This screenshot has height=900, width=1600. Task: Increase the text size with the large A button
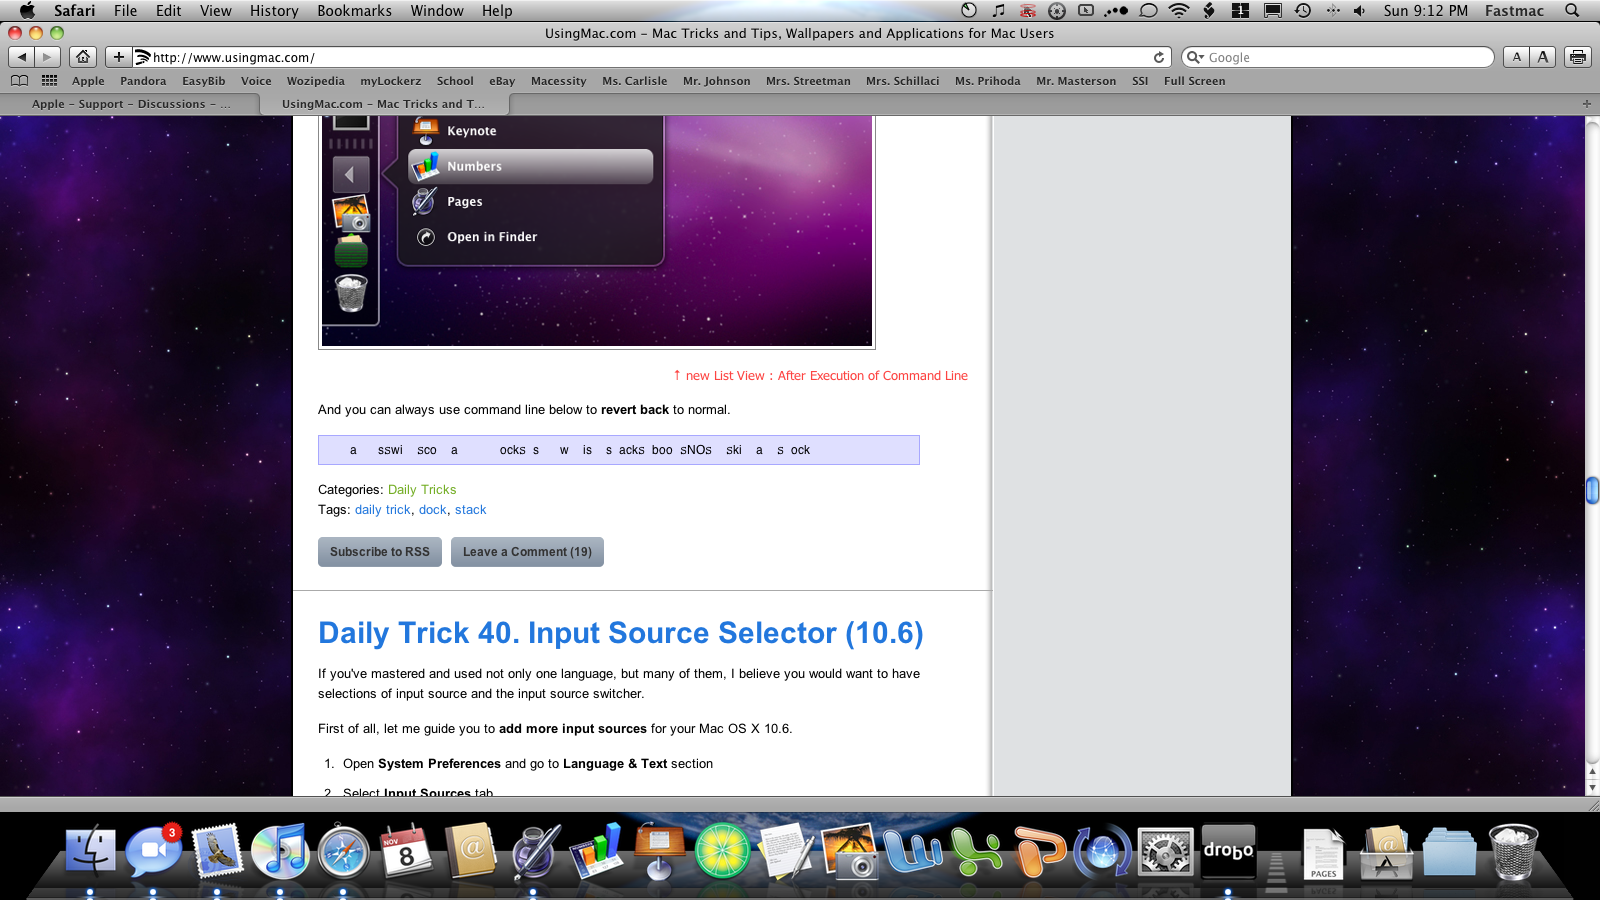1543,57
